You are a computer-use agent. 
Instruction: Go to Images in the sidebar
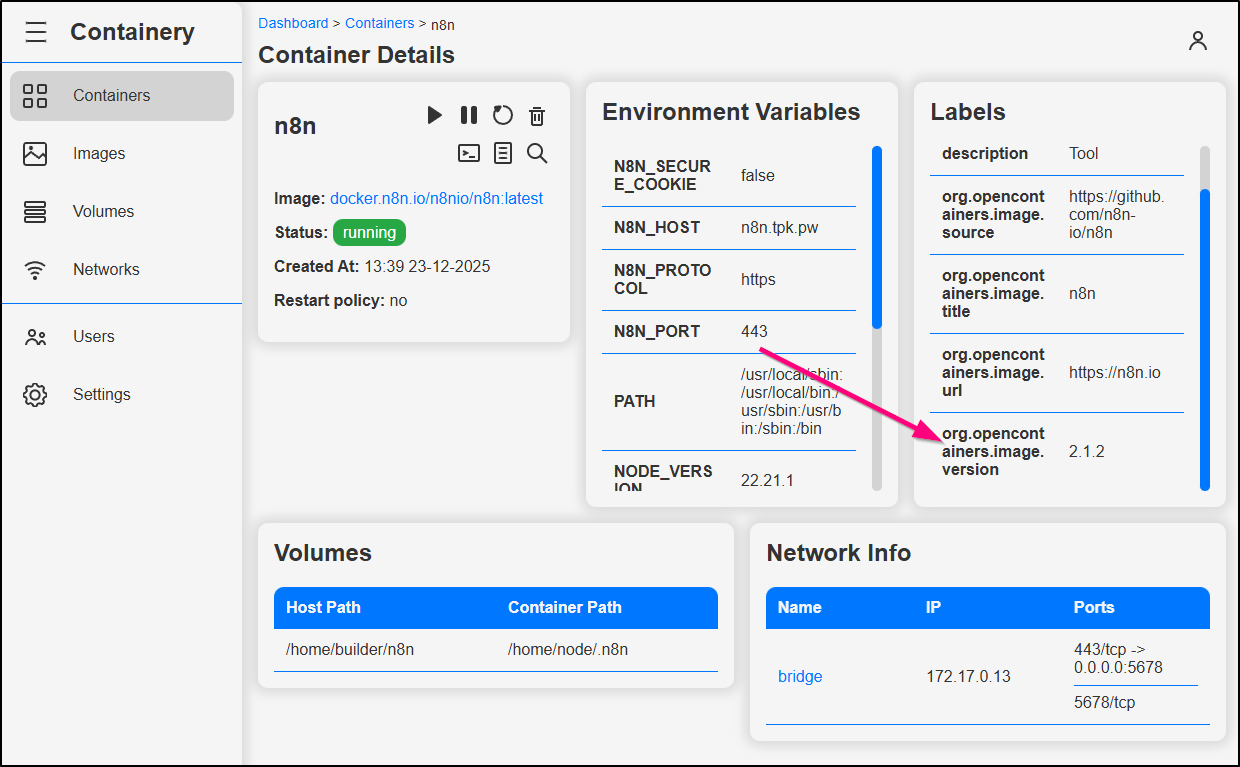pyautogui.click(x=99, y=154)
